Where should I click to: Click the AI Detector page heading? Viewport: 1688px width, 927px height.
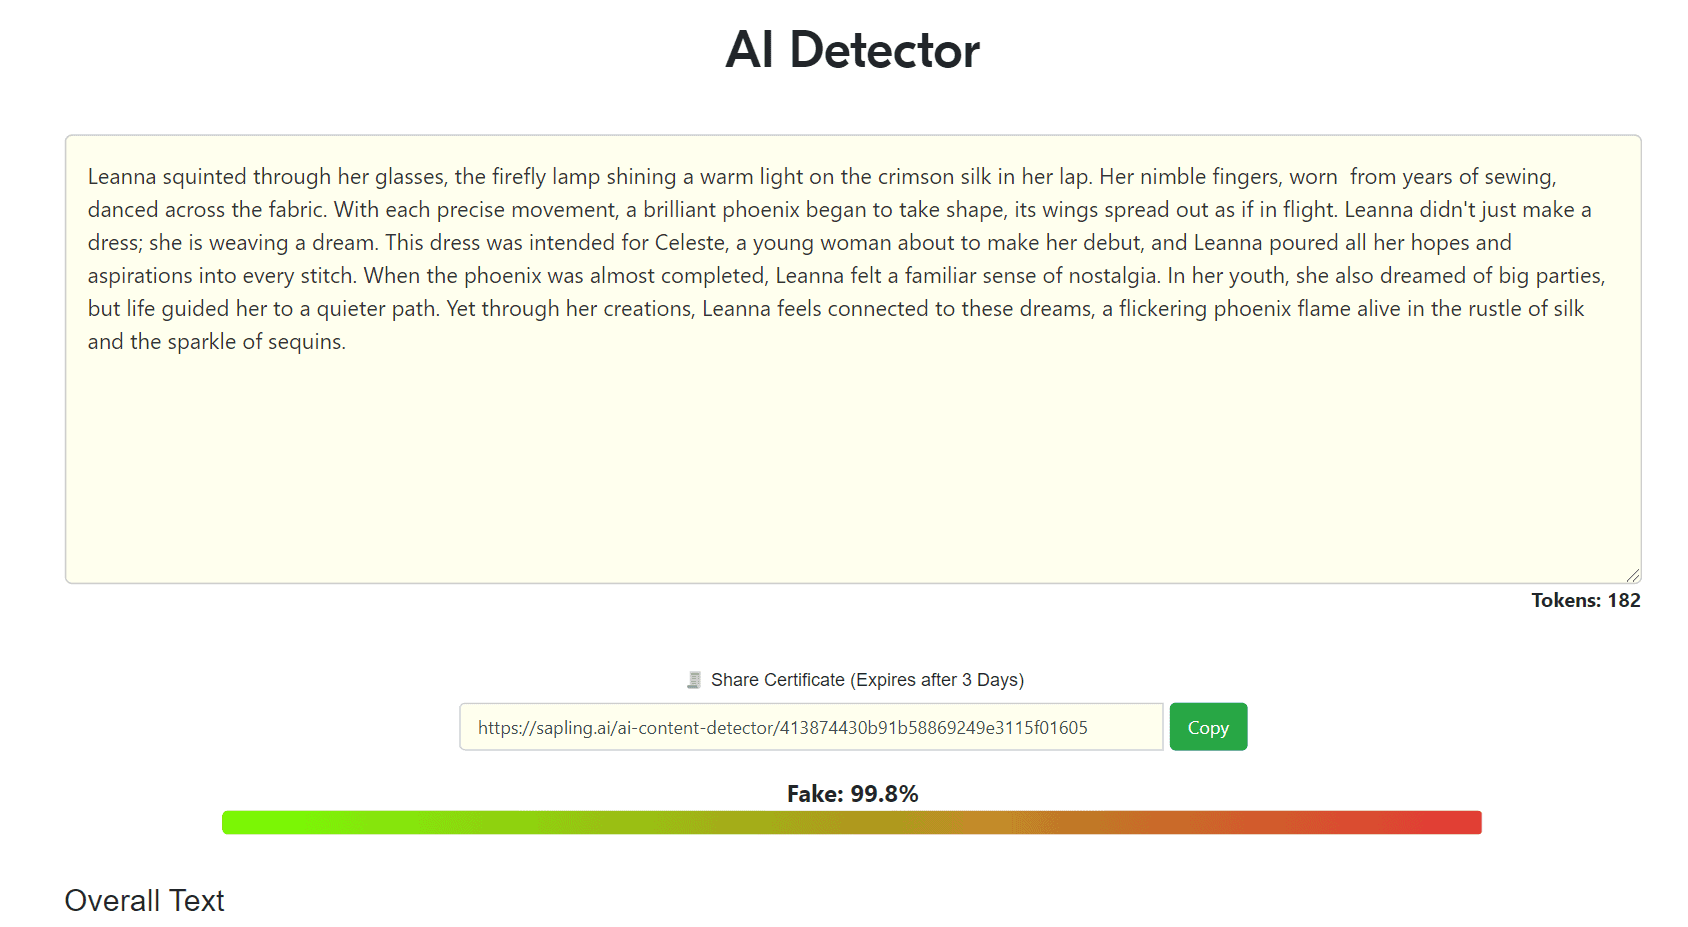852,50
